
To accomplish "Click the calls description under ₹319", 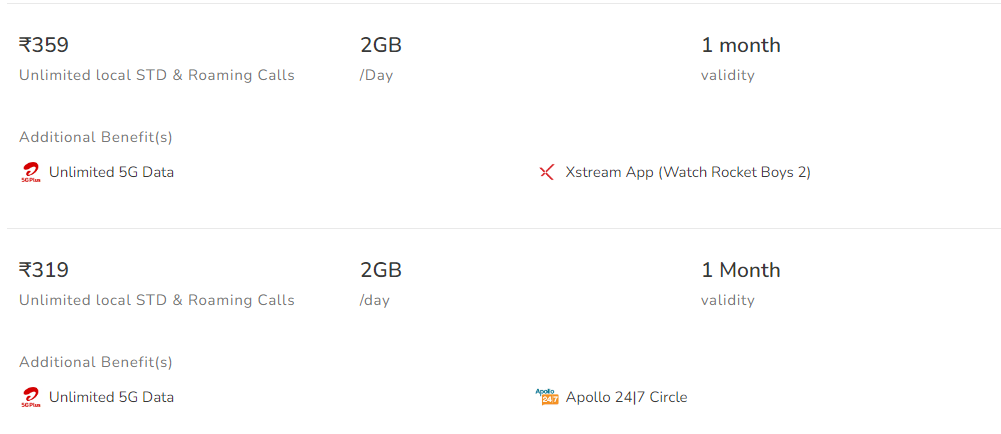I will click(x=157, y=300).
